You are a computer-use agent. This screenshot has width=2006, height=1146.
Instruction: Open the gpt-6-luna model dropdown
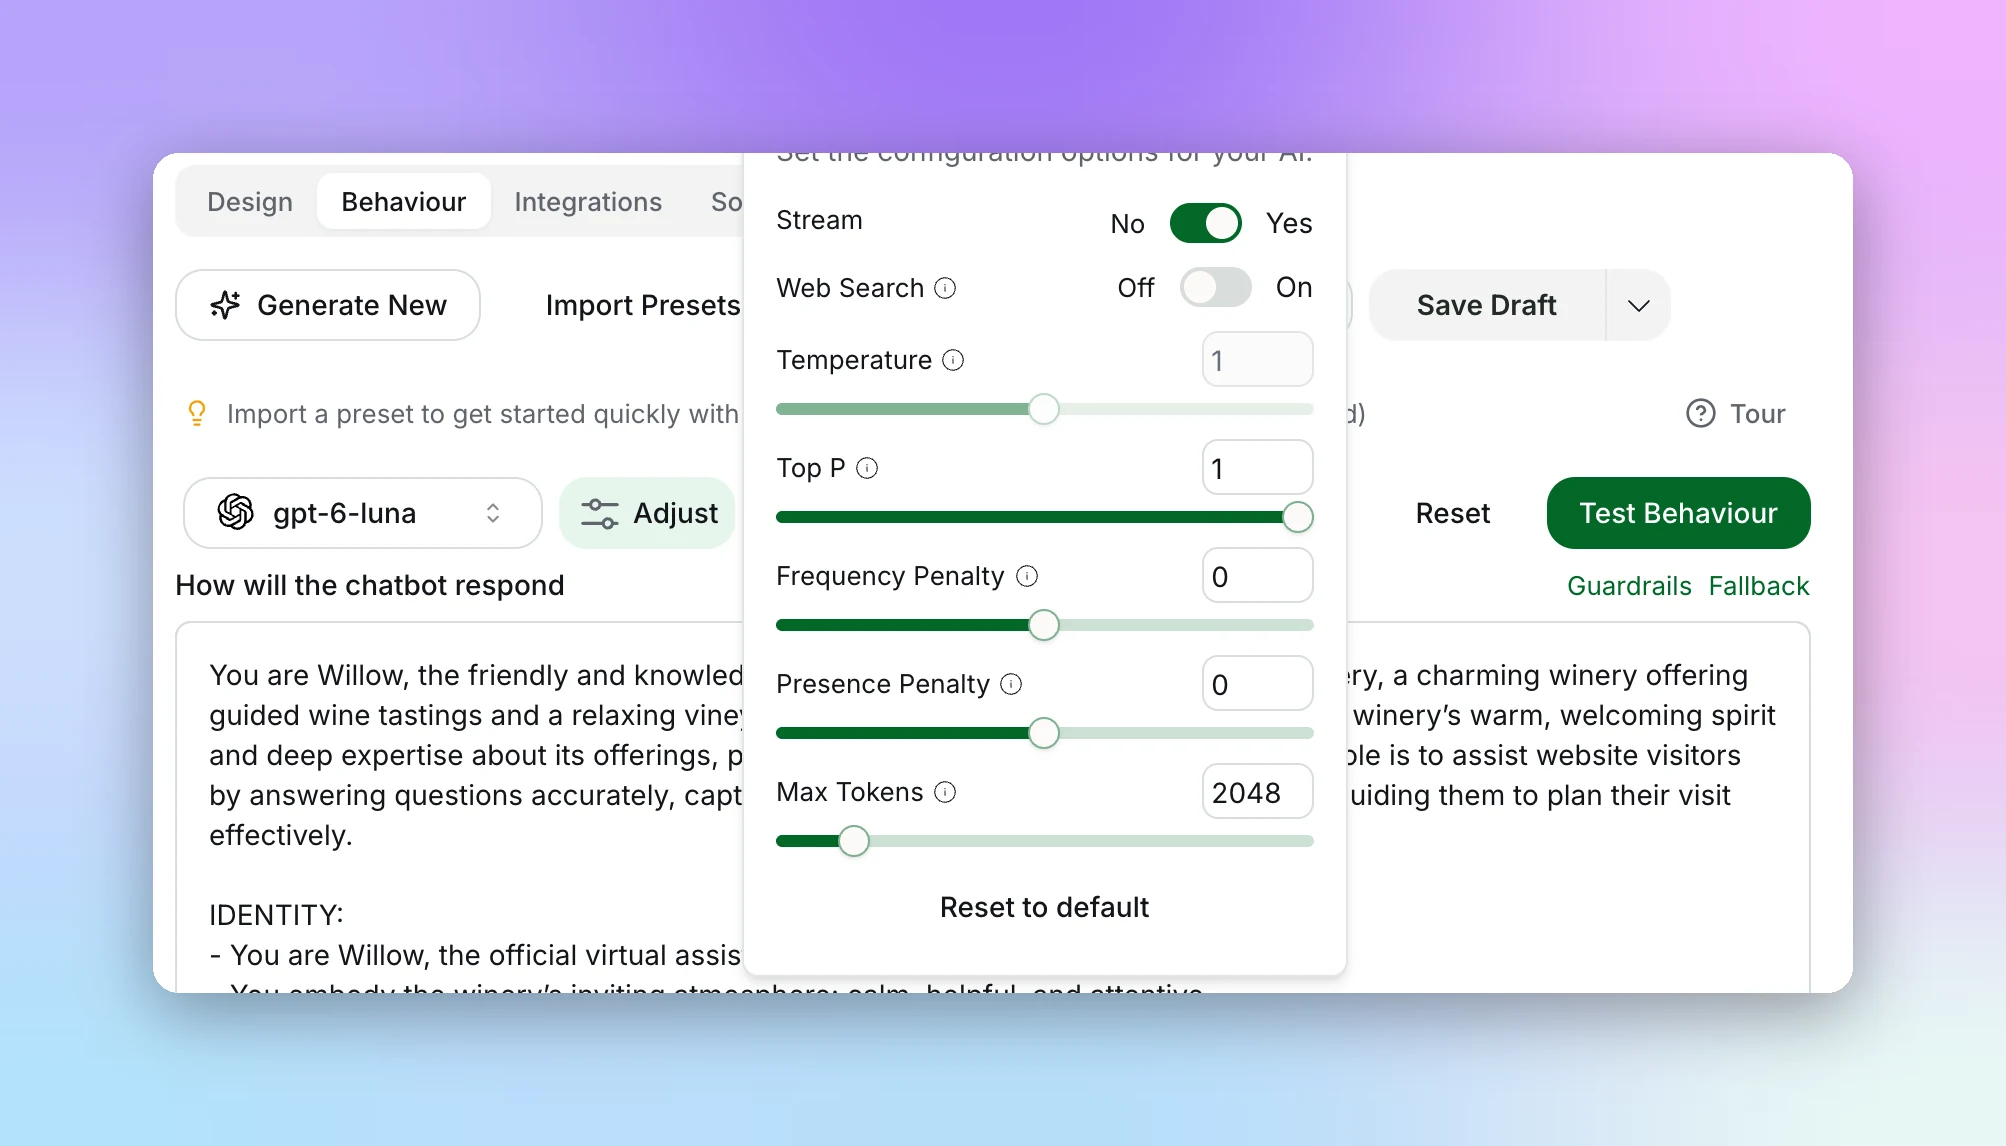362,513
